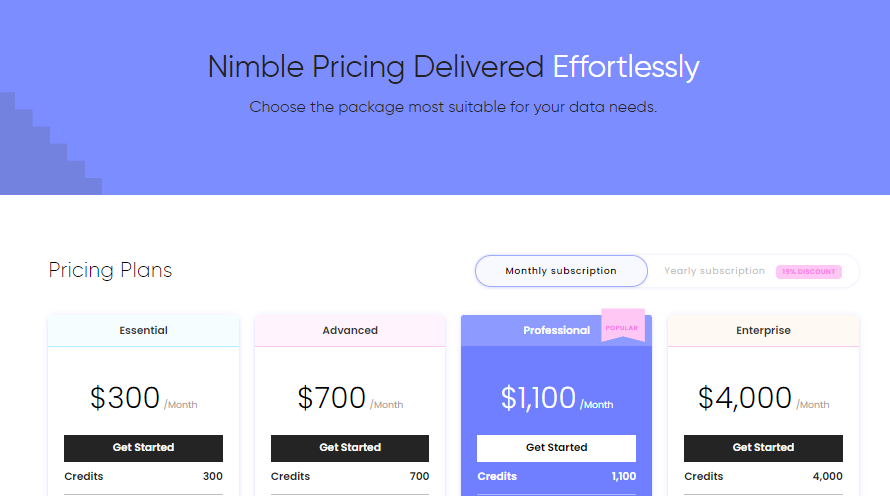Click the $700 per month price

click(x=332, y=398)
